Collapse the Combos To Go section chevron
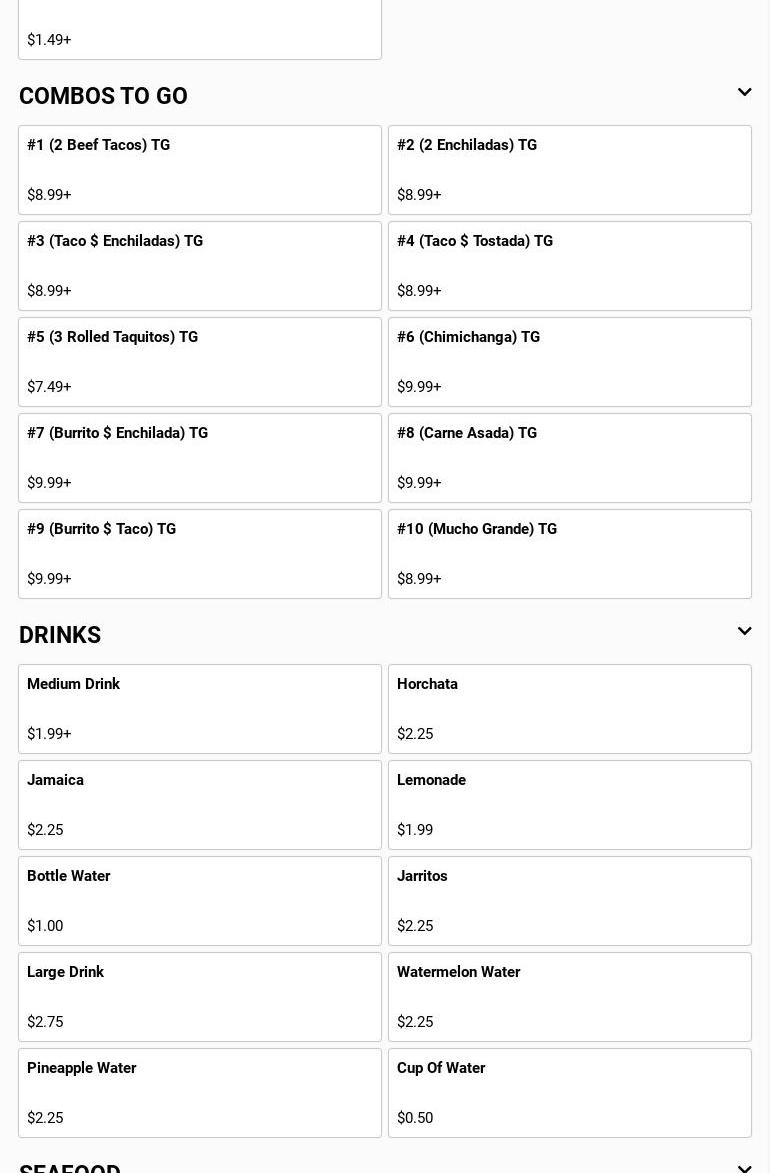This screenshot has height=1173, width=770. point(744,93)
